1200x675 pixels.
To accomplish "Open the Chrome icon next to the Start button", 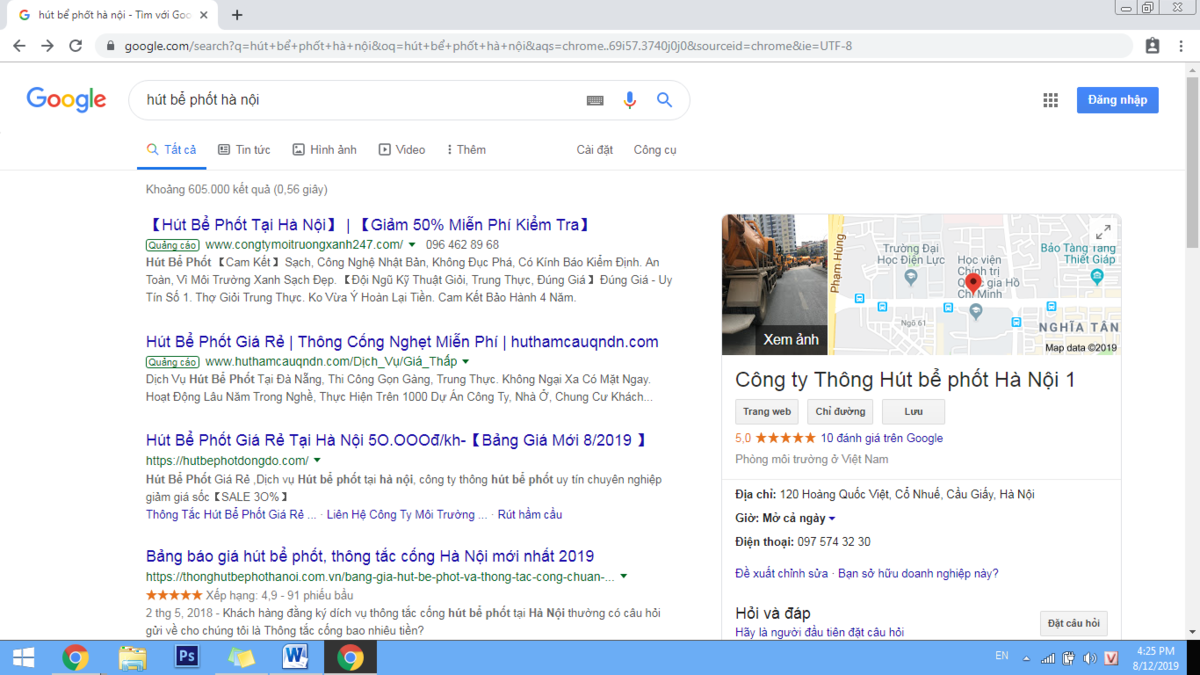I will [x=76, y=657].
